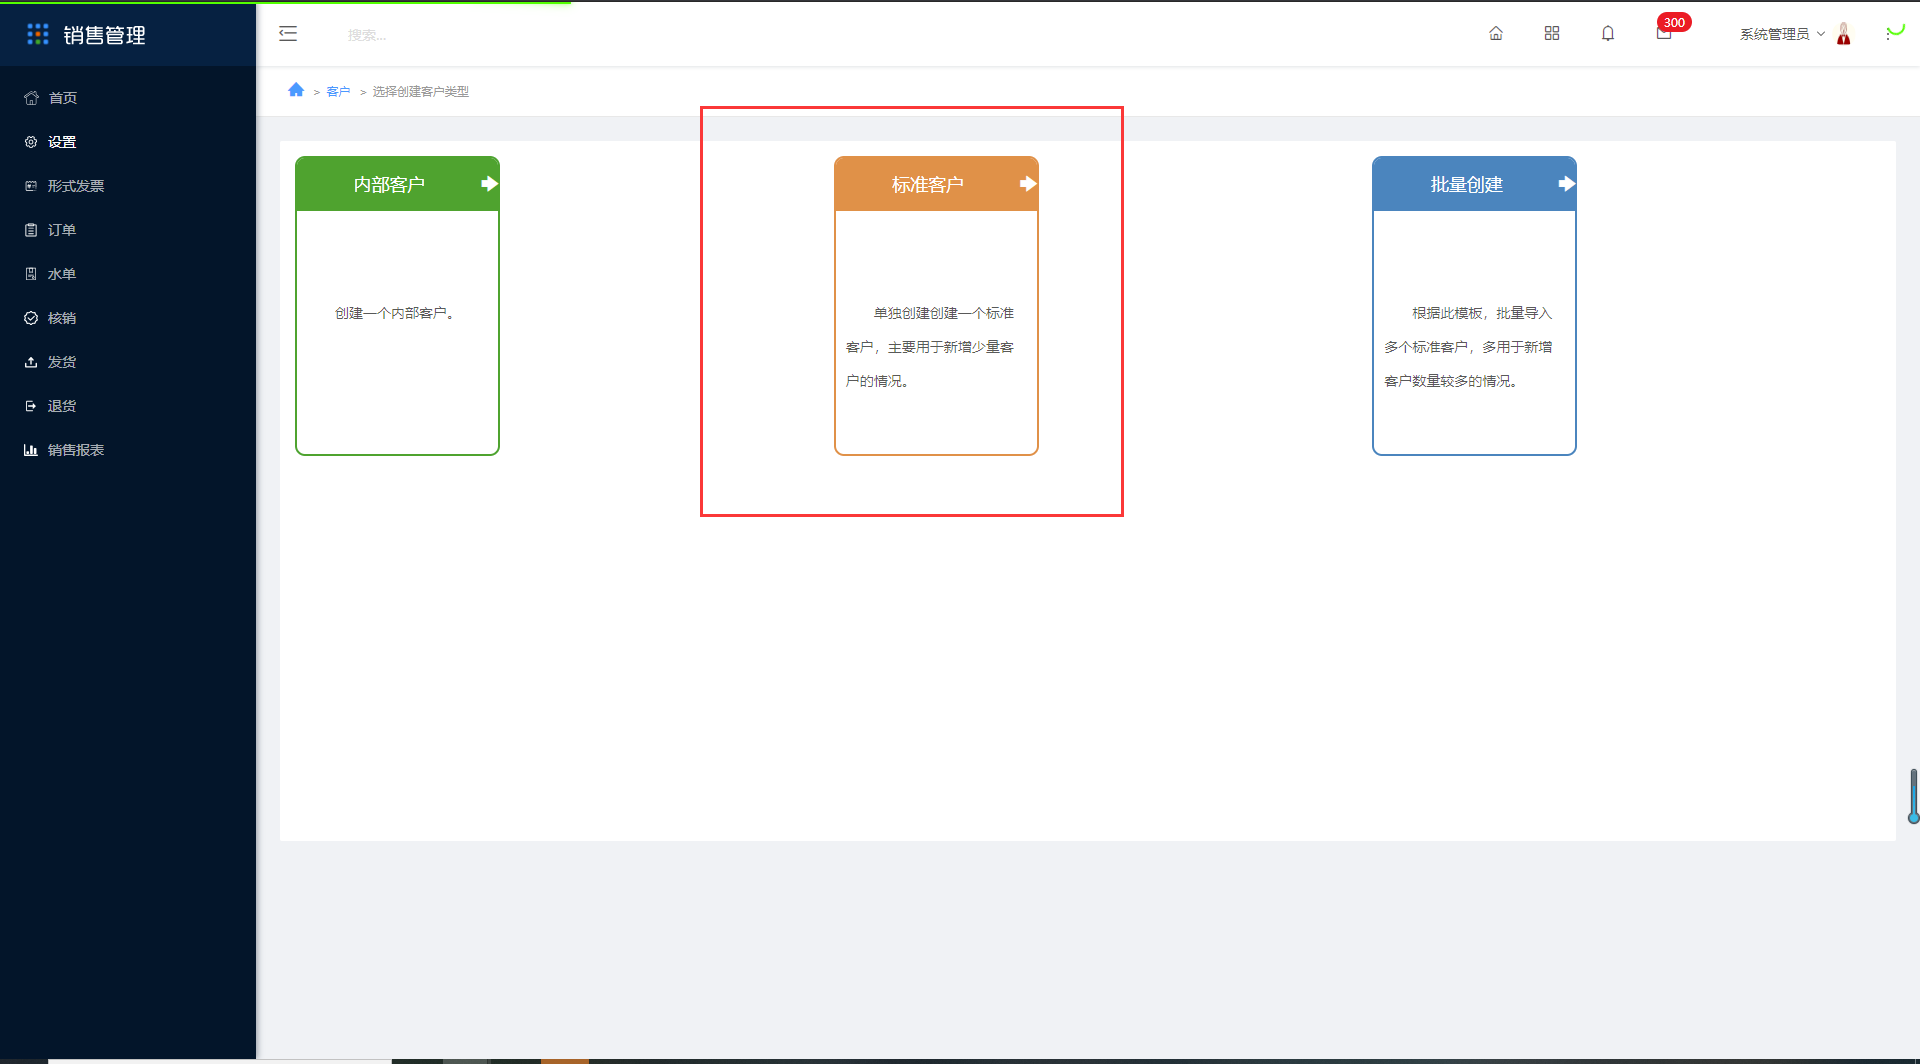Open the 销售报表 menu item

click(x=128, y=450)
